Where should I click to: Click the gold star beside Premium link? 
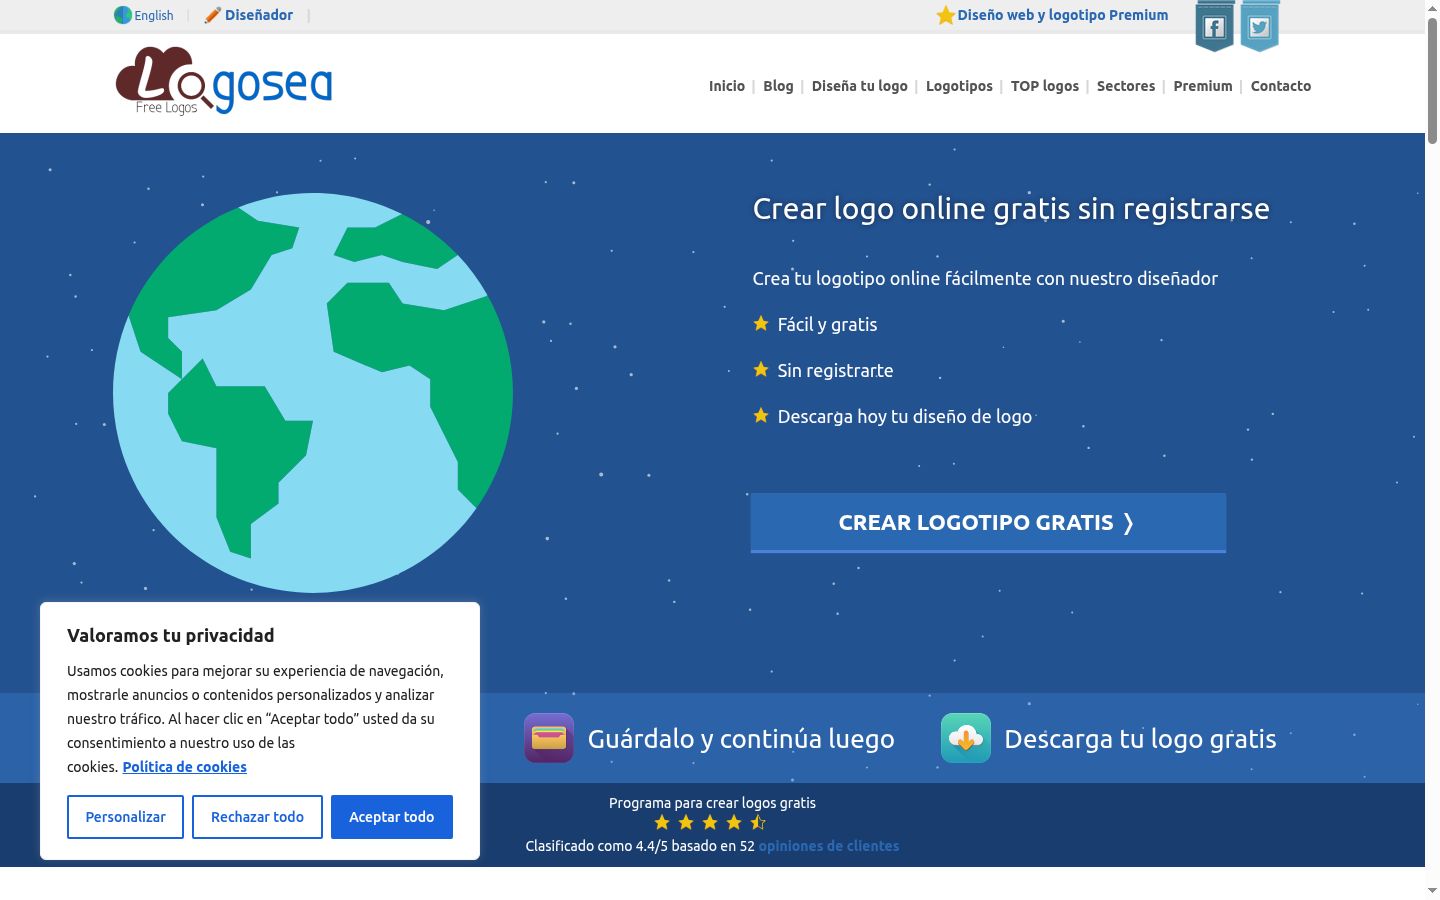click(x=945, y=15)
